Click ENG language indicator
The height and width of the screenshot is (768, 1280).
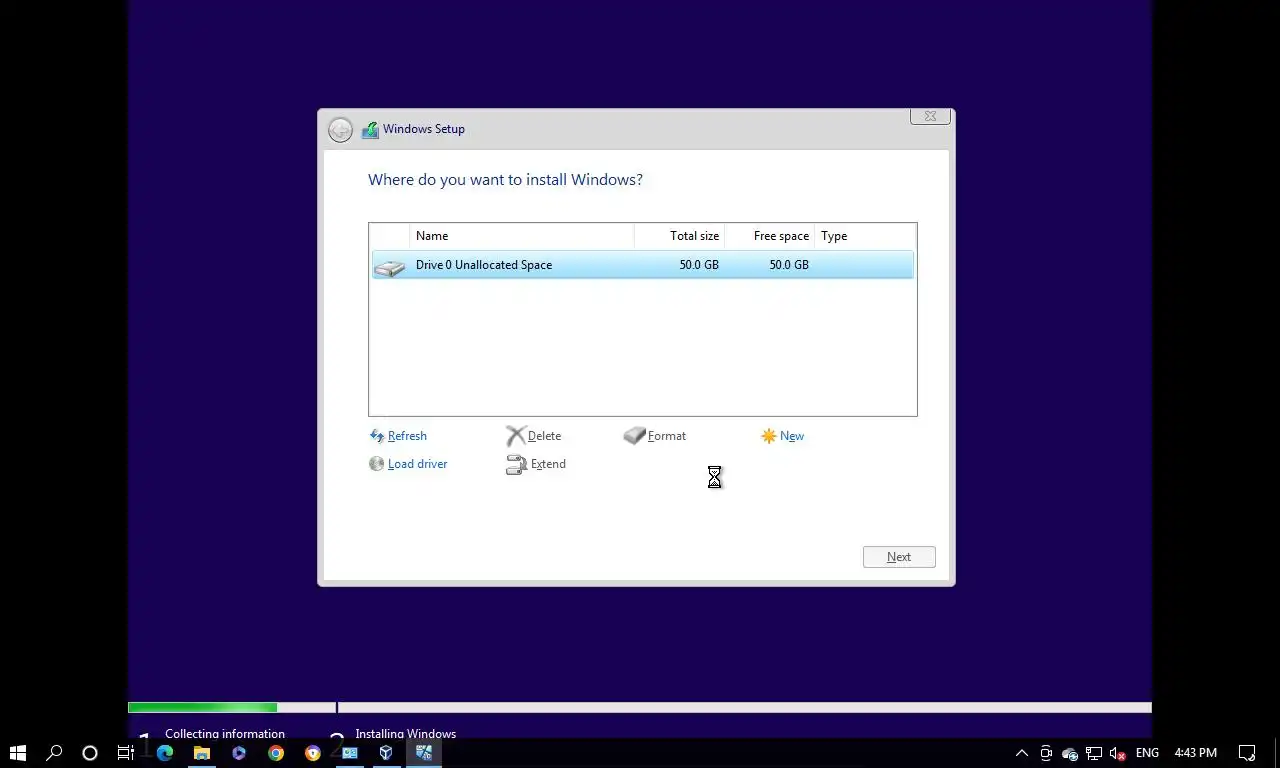coord(1147,753)
